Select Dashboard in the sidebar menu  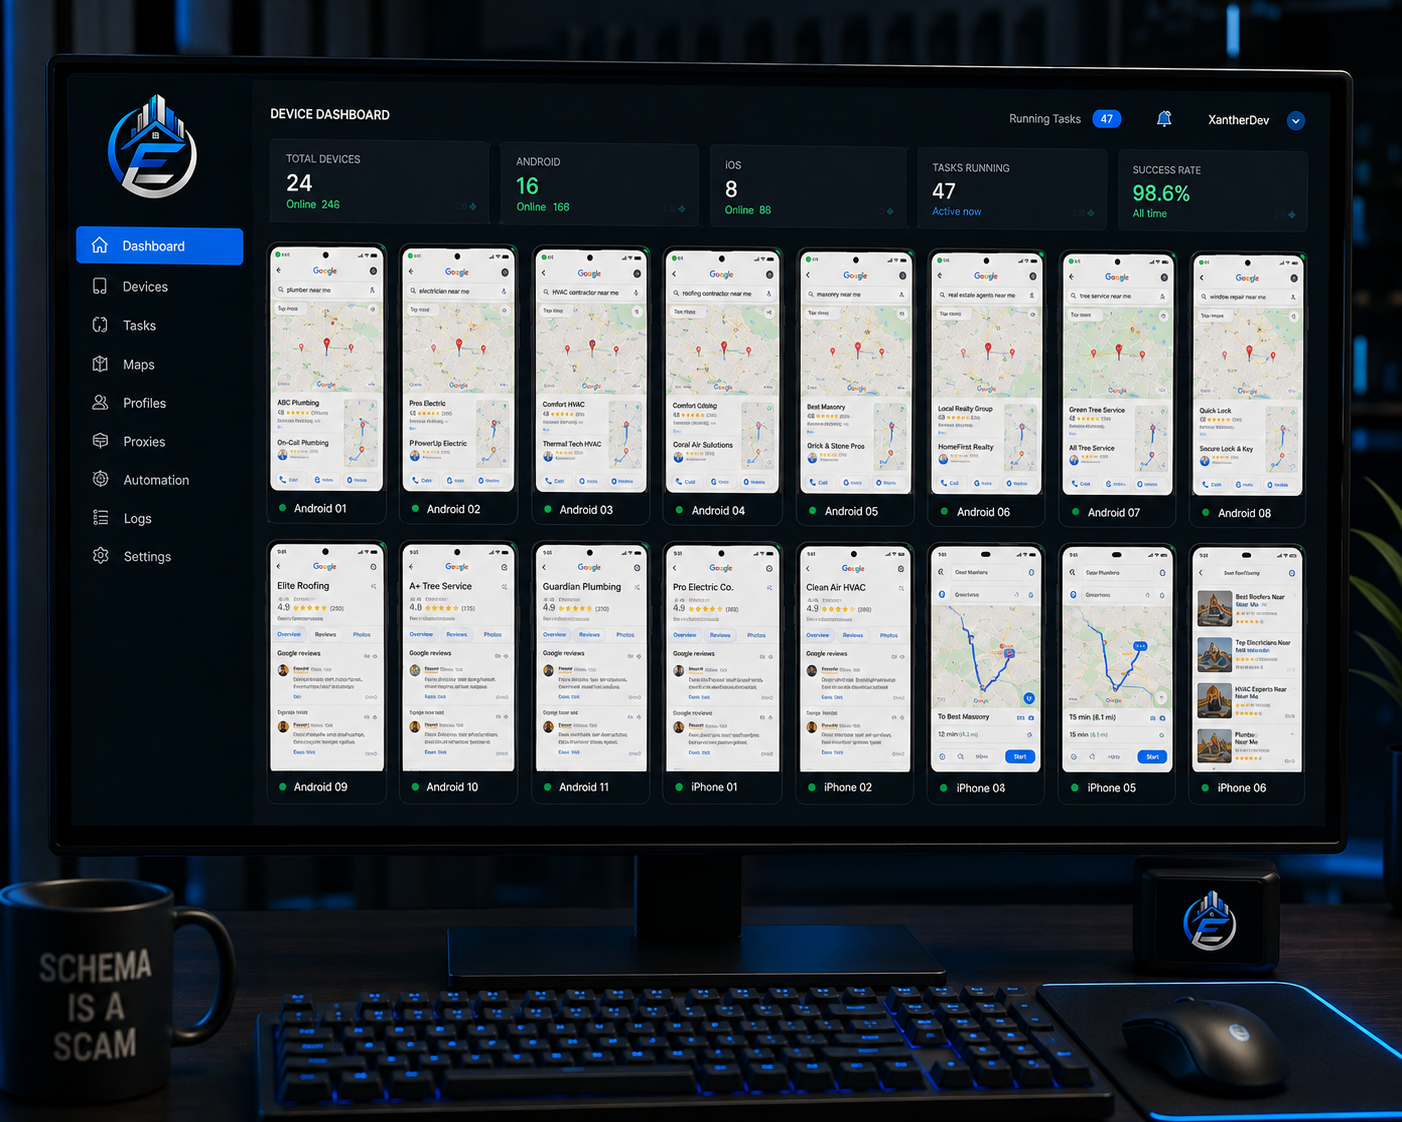[159, 246]
